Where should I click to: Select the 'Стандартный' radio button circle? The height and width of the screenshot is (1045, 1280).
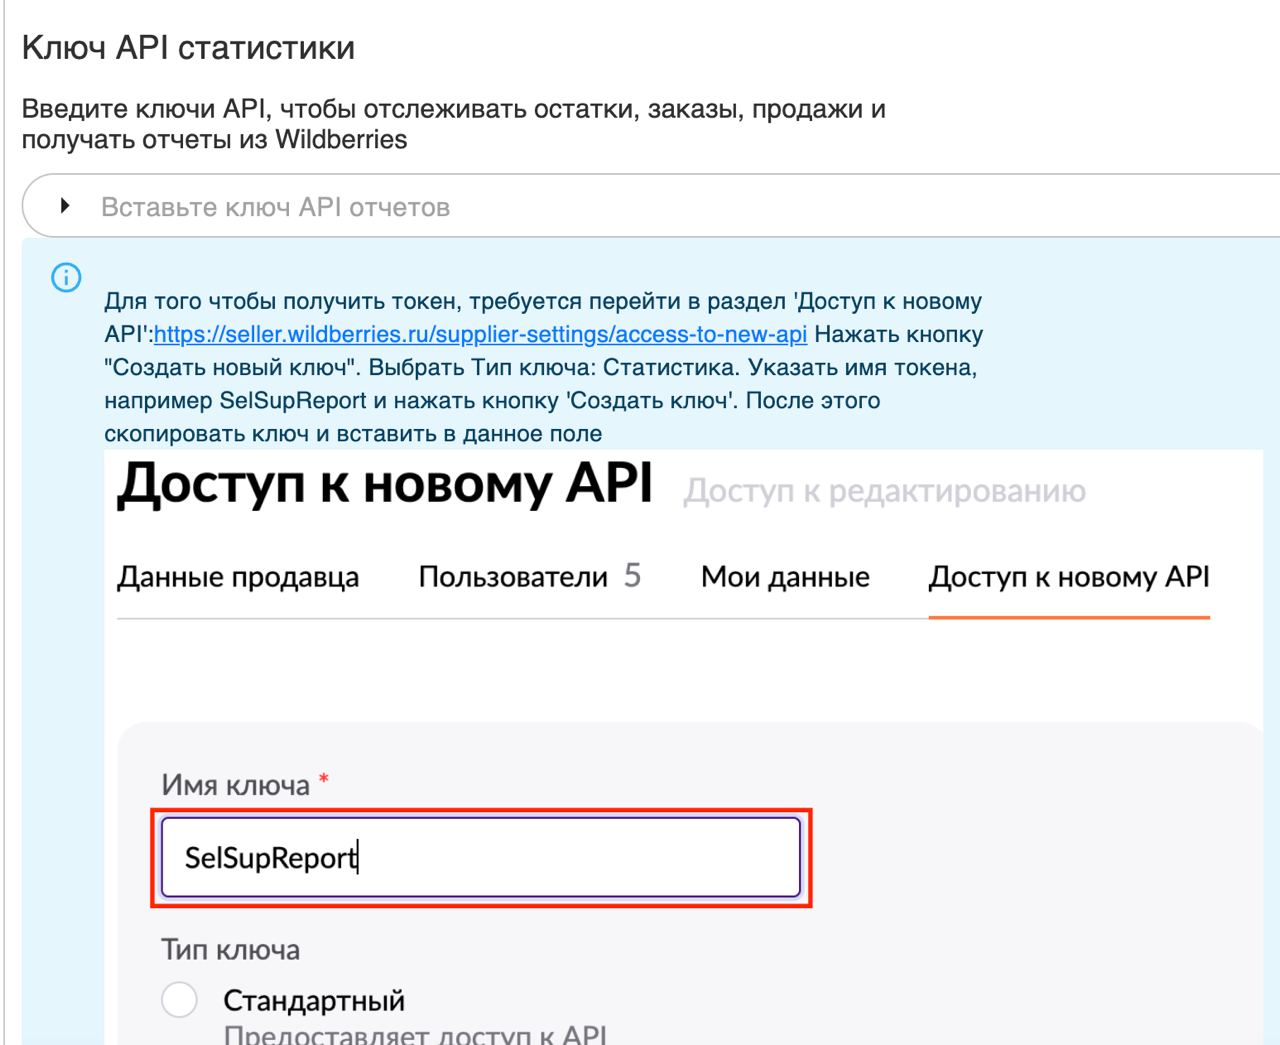coord(179,999)
